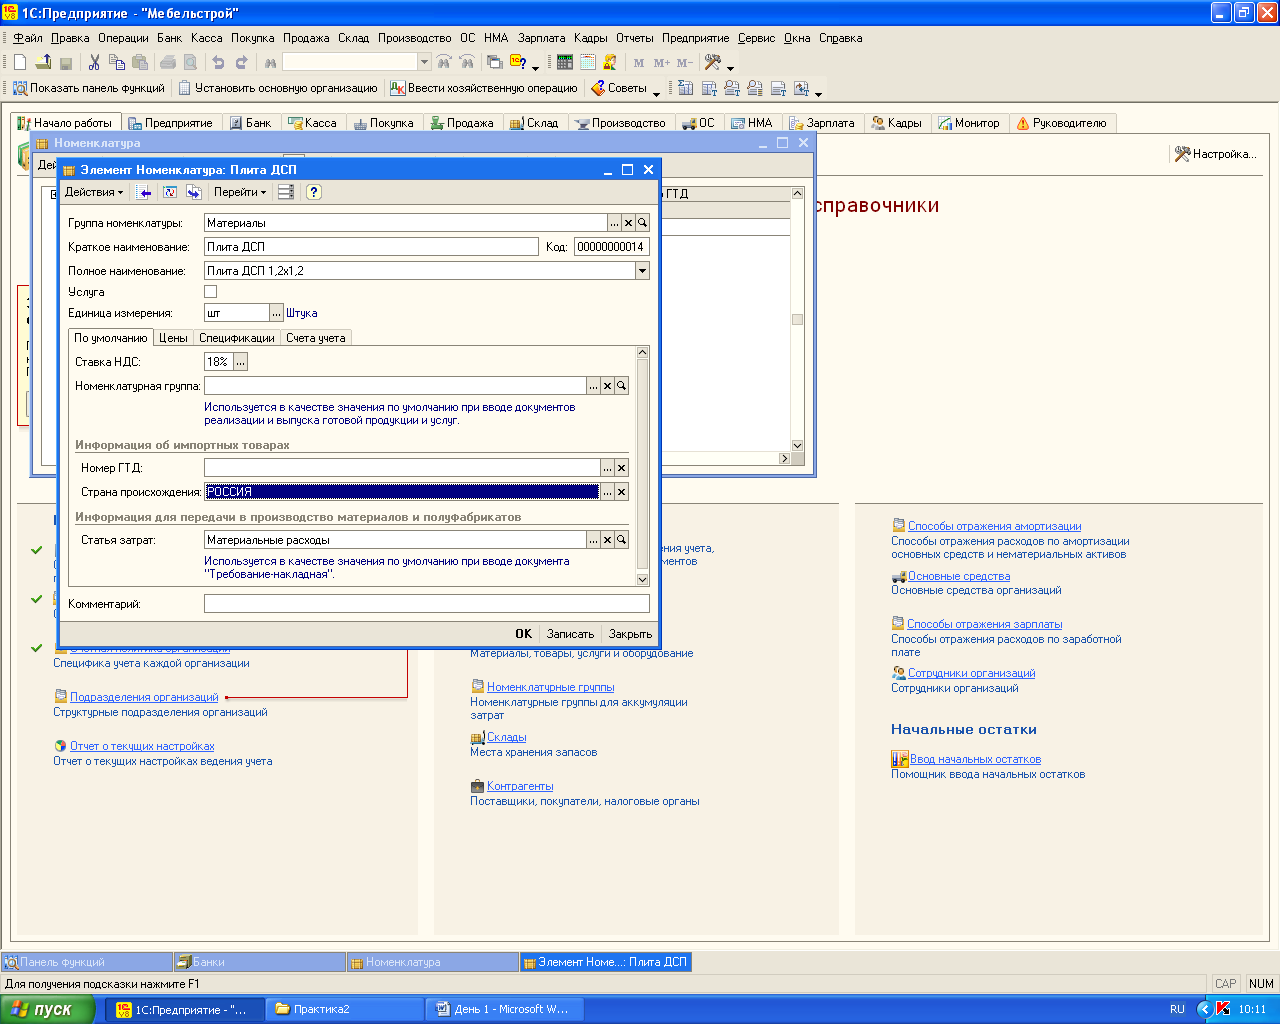The width and height of the screenshot is (1280, 1024).
Task: Clear the Номенклатурная группа field with X
Action: [607, 386]
